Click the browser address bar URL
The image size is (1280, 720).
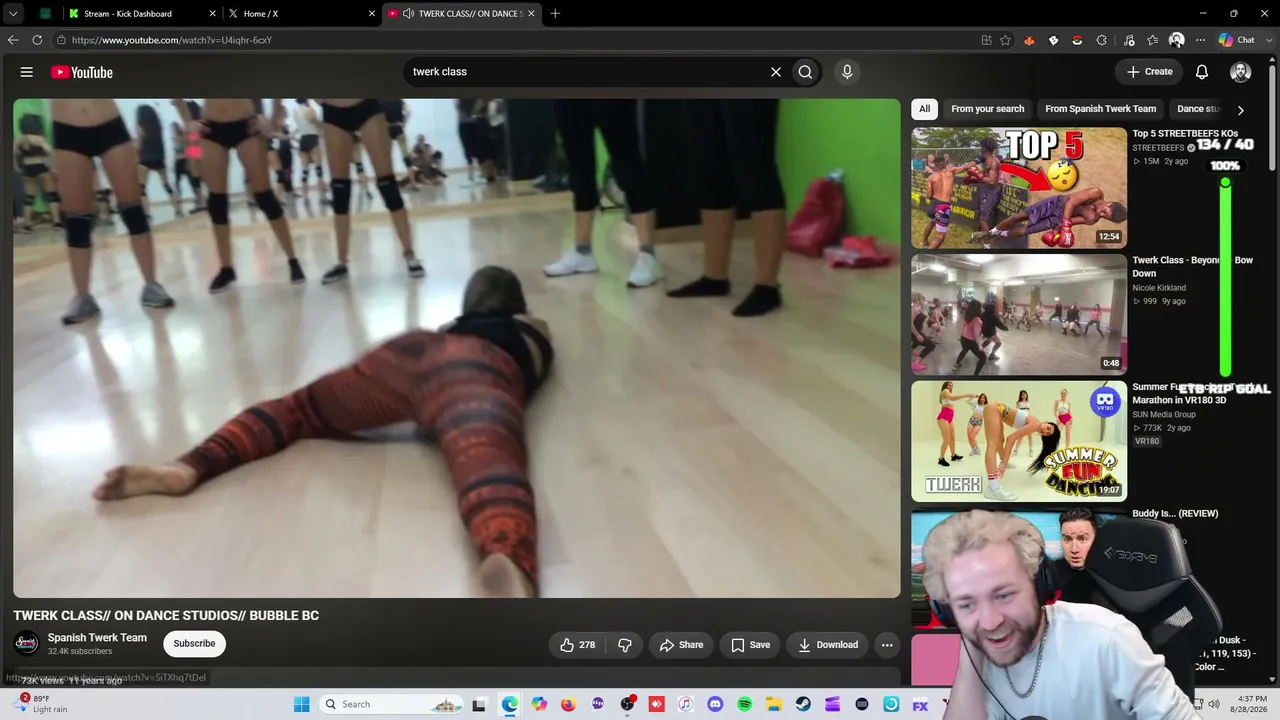(172, 40)
